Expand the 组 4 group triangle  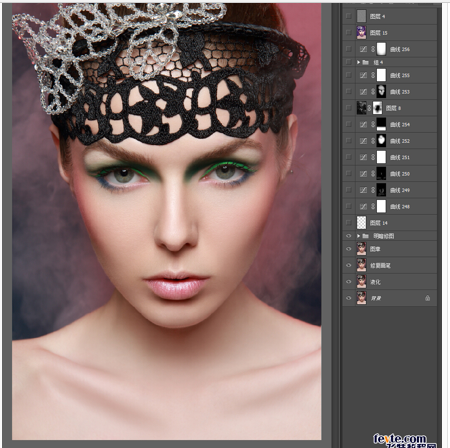coord(358,62)
